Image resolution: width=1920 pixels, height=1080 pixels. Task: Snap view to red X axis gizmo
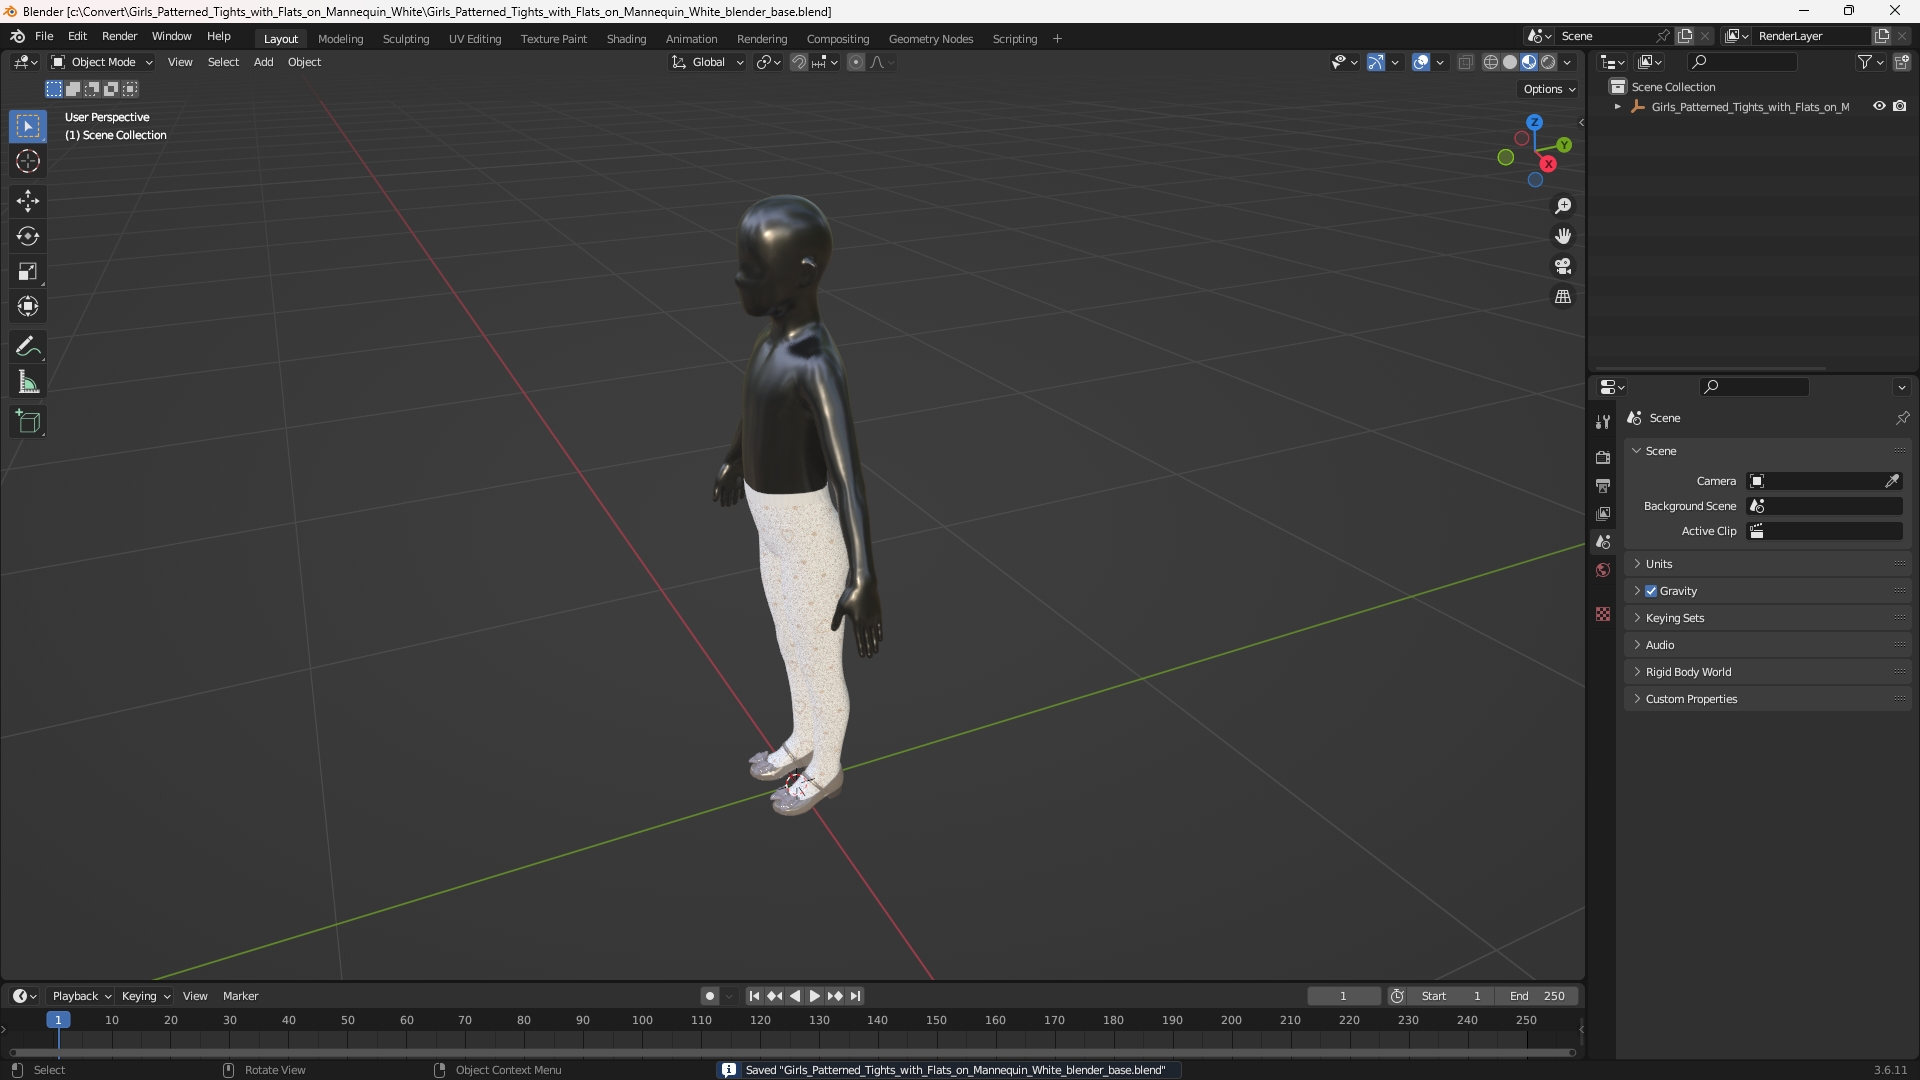[1548, 164]
